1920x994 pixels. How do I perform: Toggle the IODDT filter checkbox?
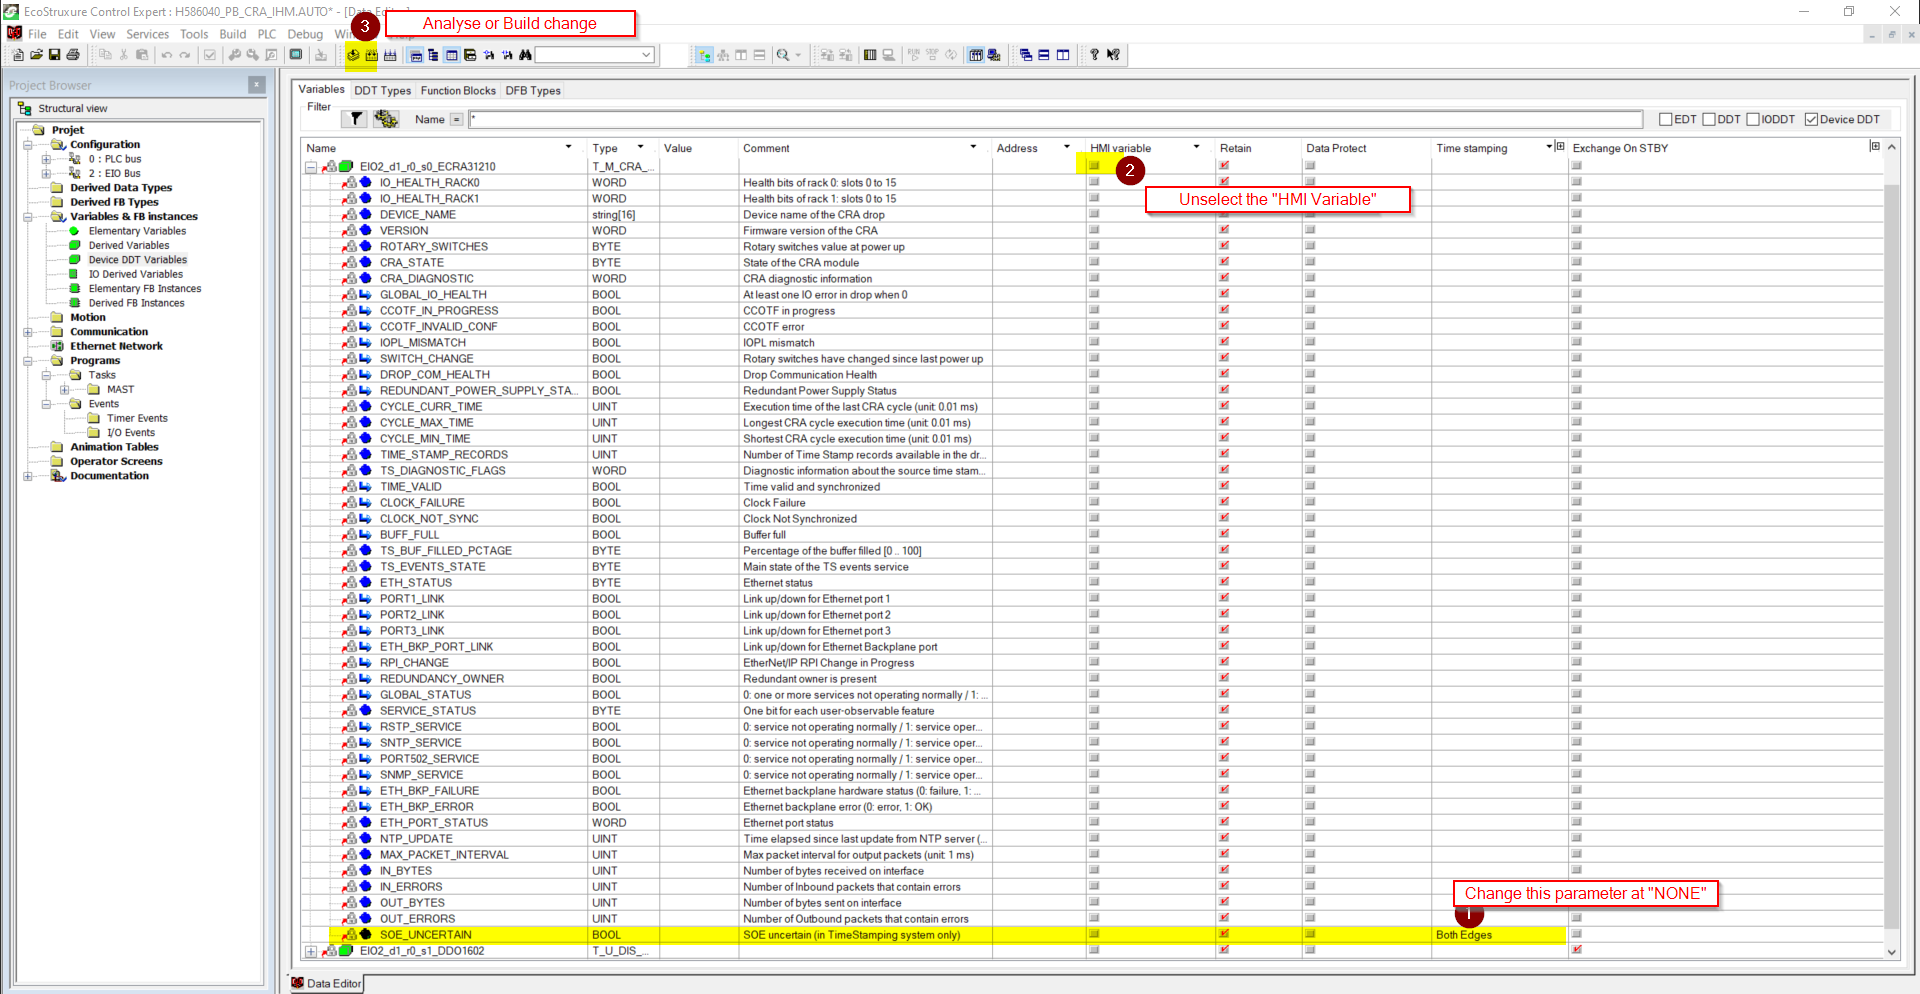tap(1753, 119)
